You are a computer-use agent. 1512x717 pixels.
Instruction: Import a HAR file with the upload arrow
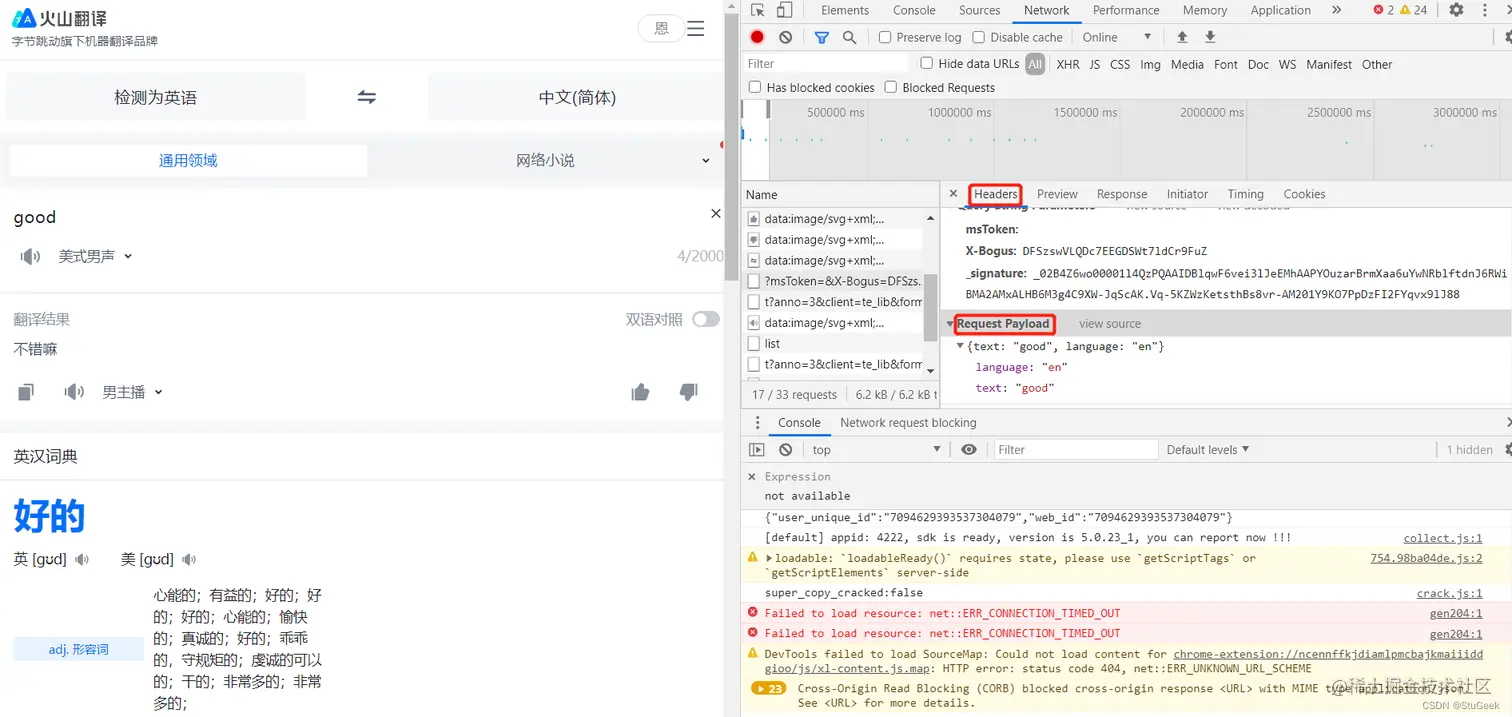point(1182,37)
